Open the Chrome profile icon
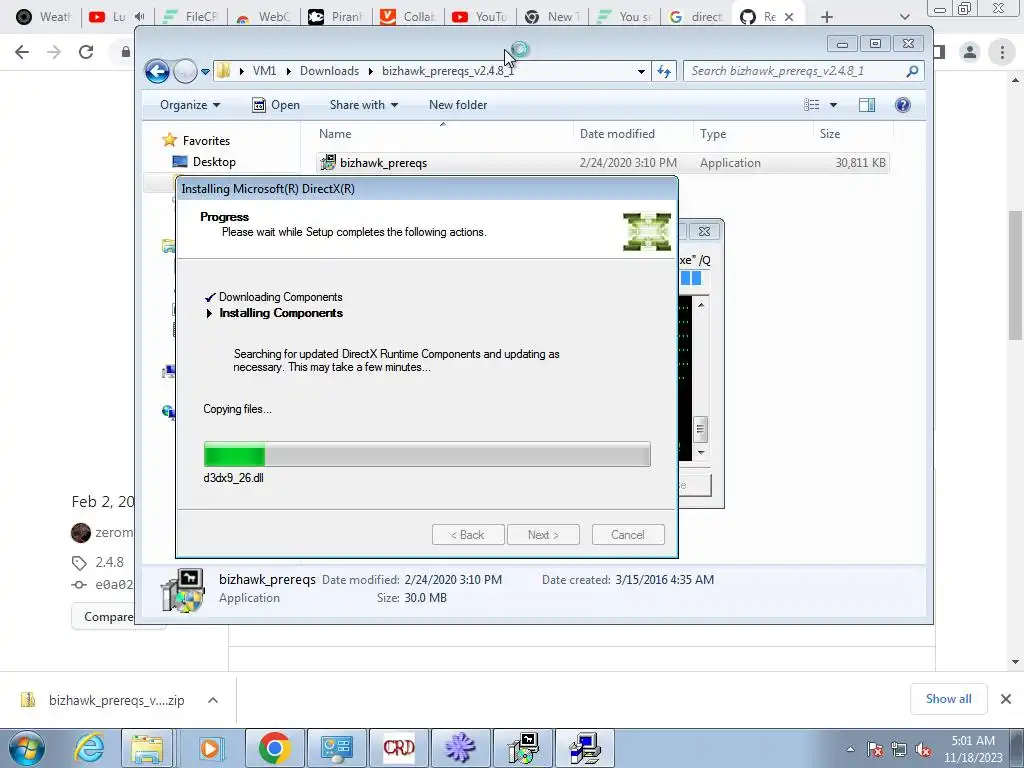This screenshot has height=768, width=1024. pos(970,52)
